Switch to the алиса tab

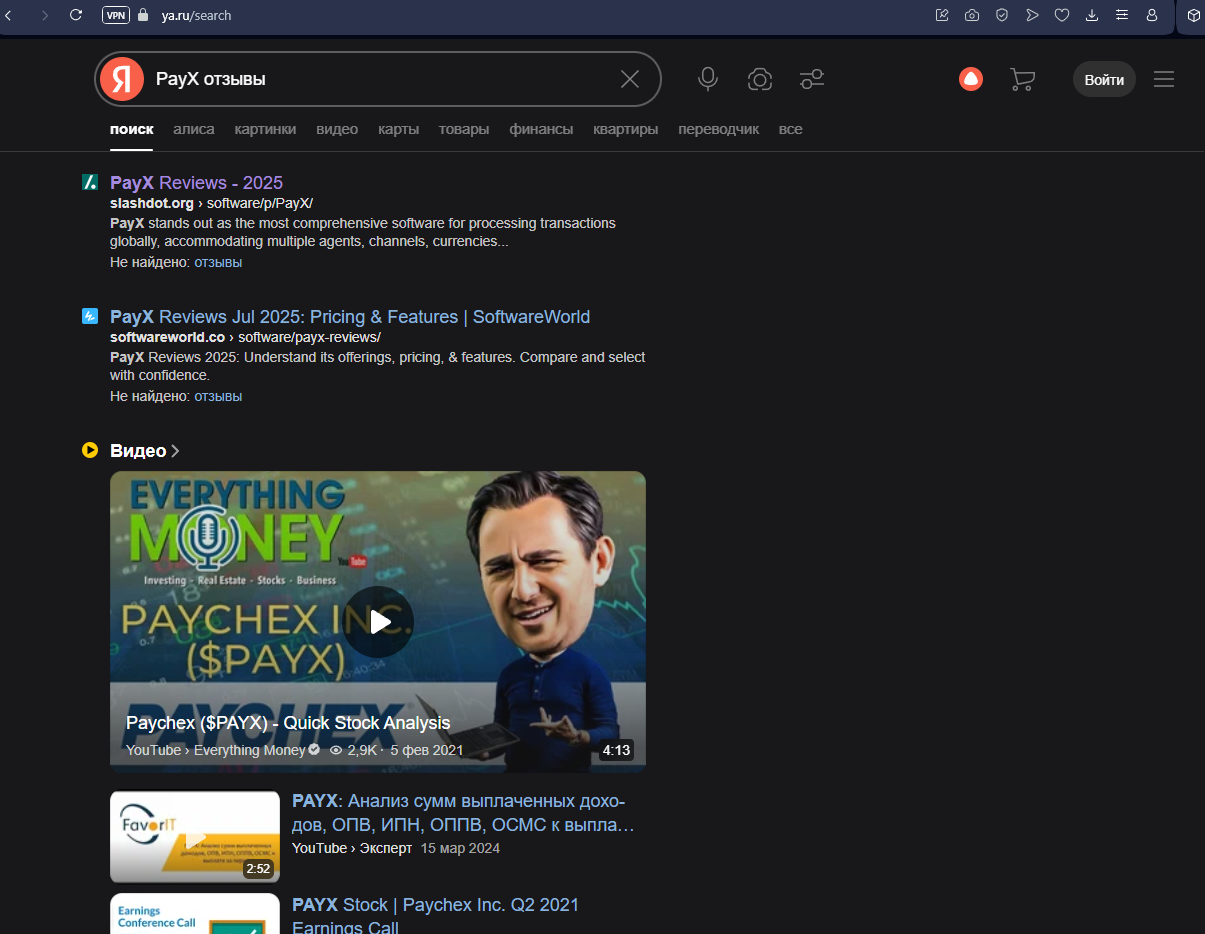point(194,129)
